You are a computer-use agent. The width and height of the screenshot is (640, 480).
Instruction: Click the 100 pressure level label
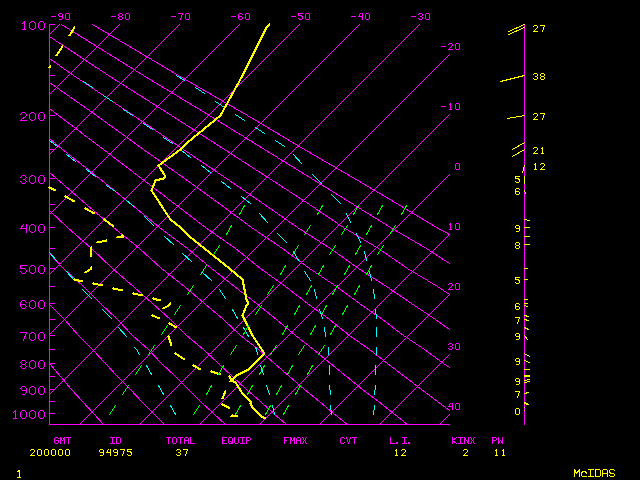point(33,25)
